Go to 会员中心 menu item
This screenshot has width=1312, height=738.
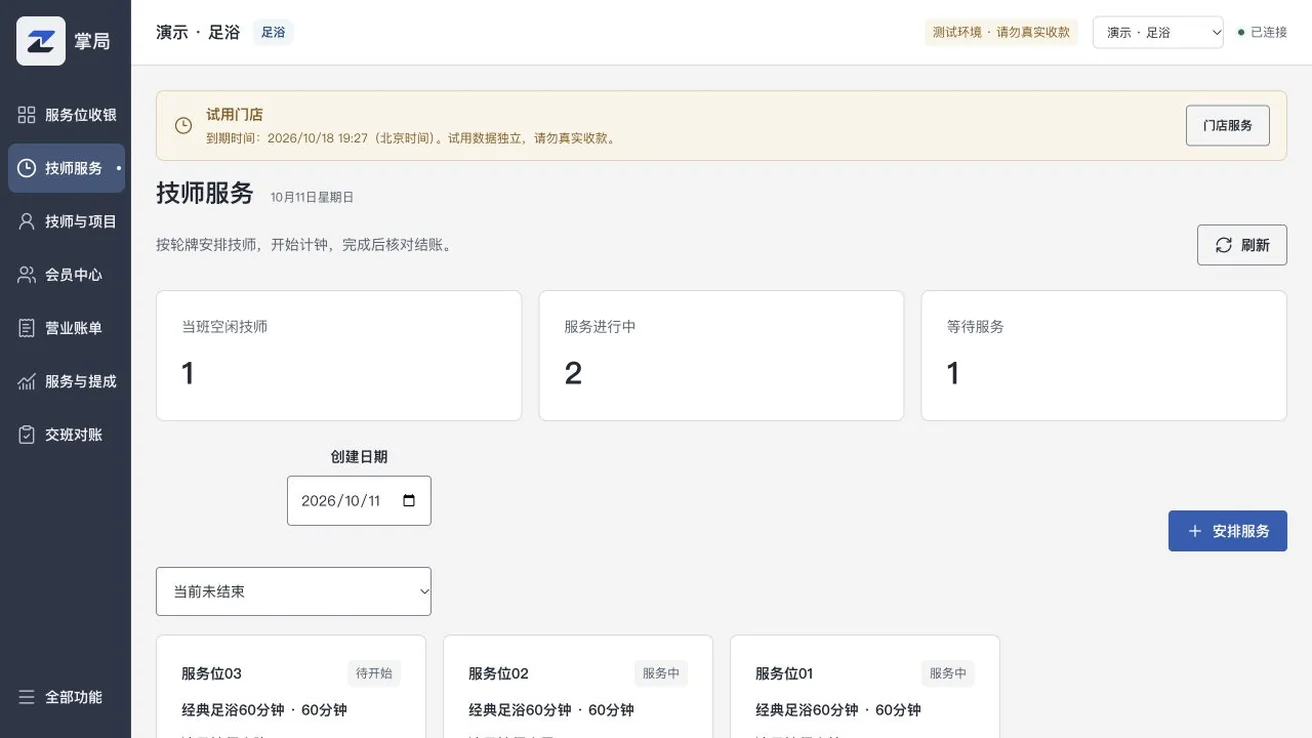(x=66, y=274)
